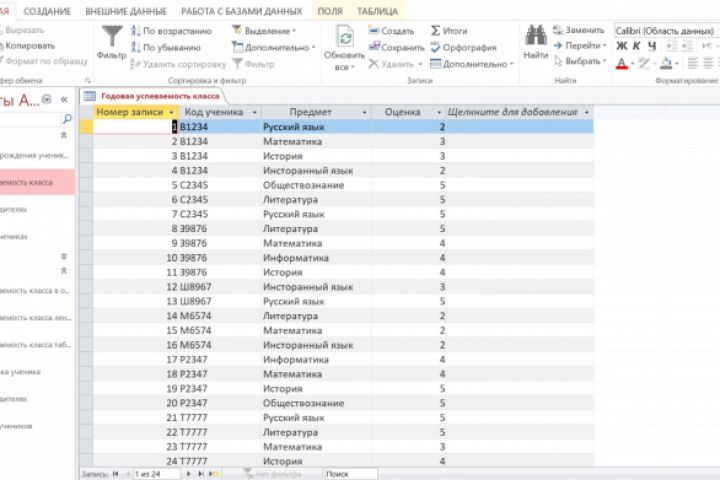Click Математика cell in row 2
720x480 pixels.
coord(316,141)
